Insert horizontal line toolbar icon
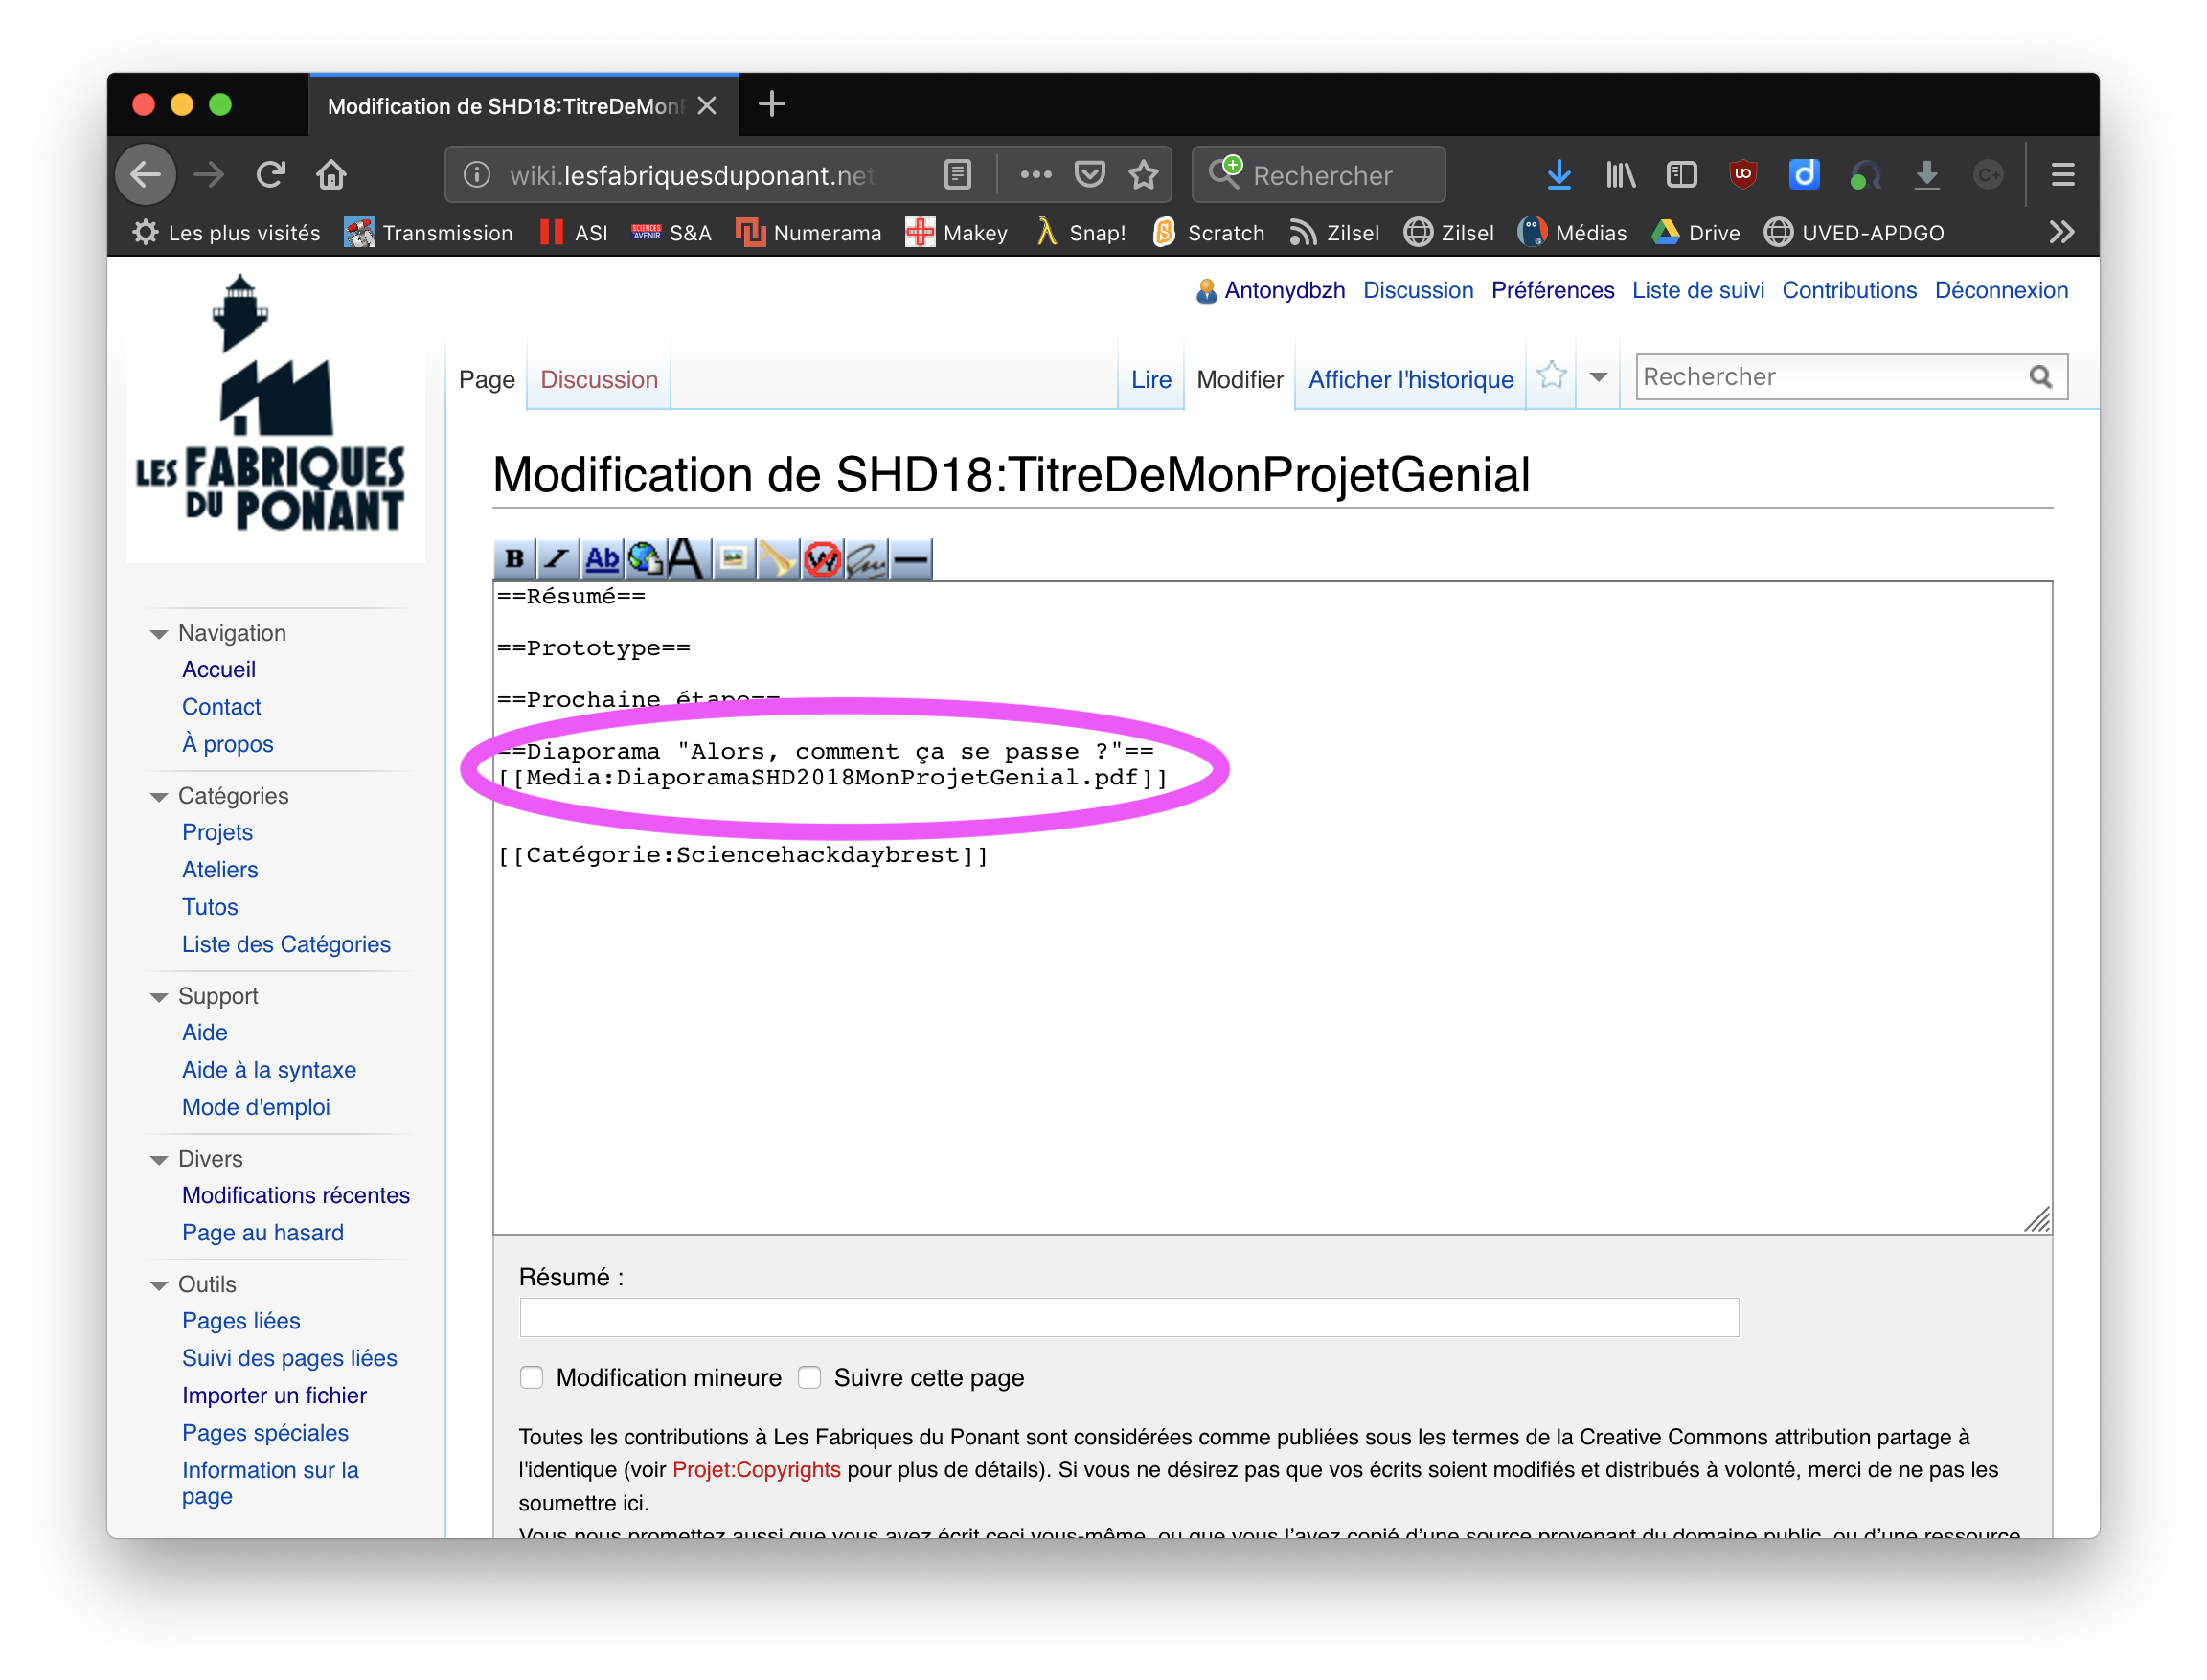This screenshot has height=1680, width=2207. coord(910,559)
